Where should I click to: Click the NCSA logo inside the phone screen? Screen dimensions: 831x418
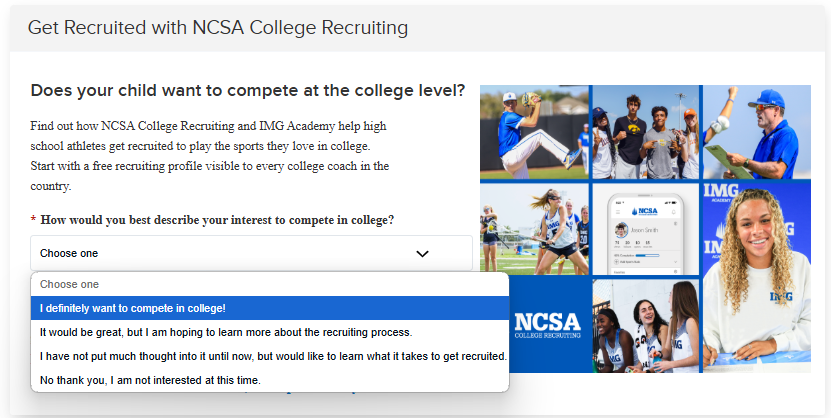click(644, 211)
